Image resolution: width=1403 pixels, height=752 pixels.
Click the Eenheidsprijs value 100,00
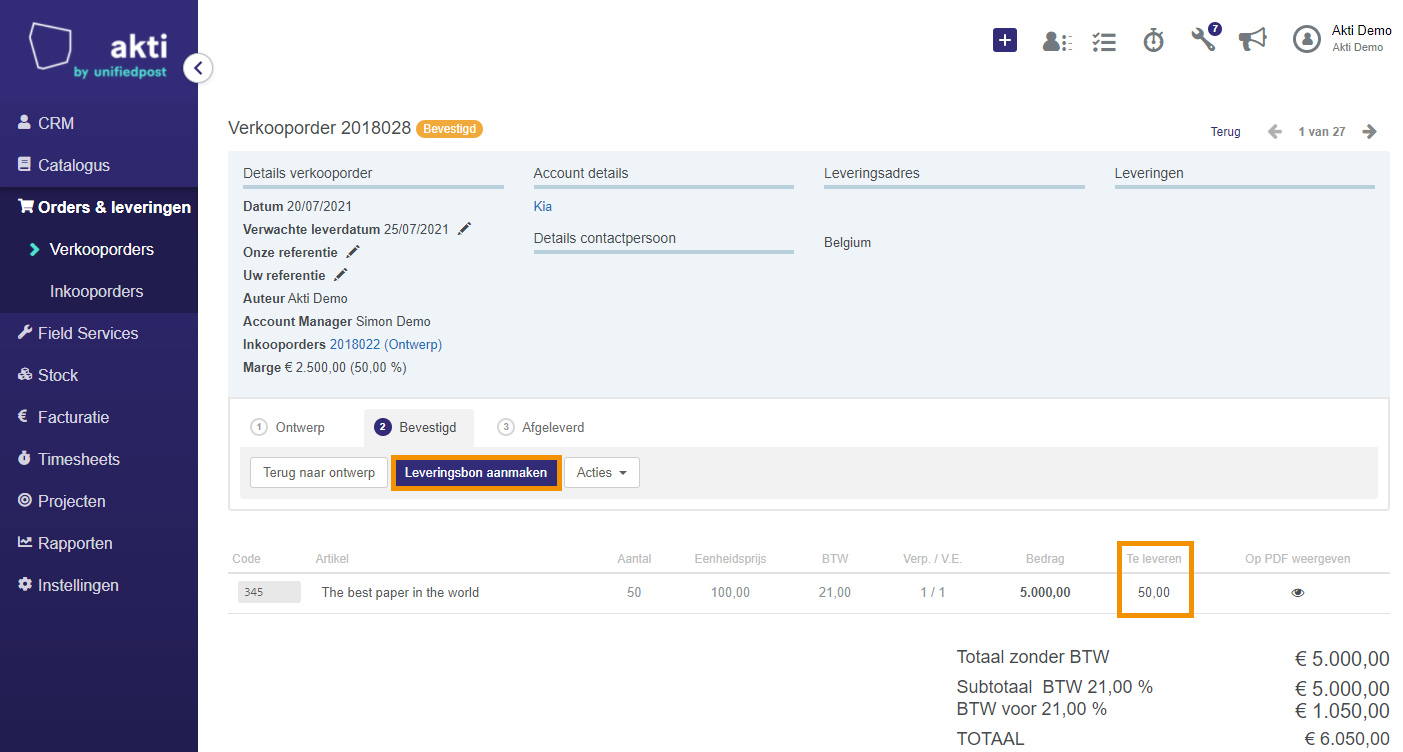pos(730,592)
